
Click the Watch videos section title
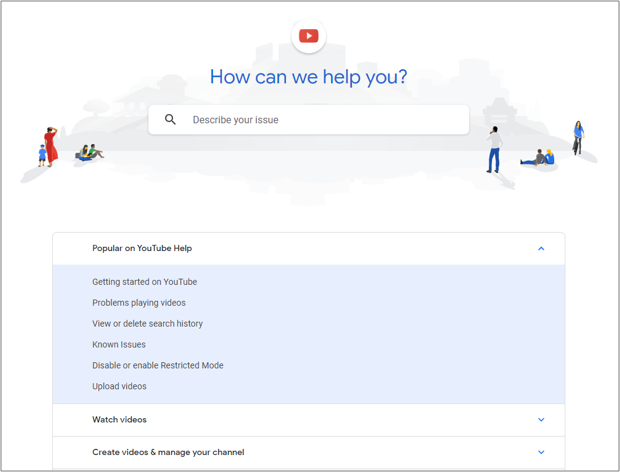point(119,419)
